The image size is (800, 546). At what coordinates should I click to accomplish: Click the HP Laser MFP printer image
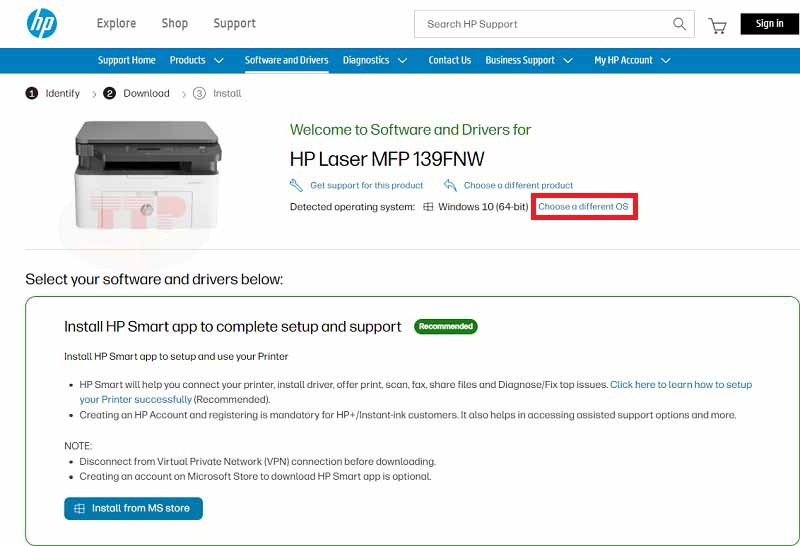(148, 175)
